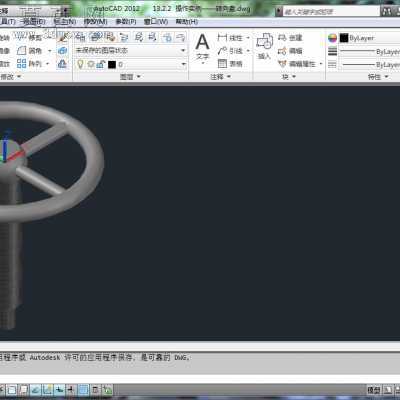Expand the 修改 panel title
Screen dimensions: 400x400
[x=11, y=77]
